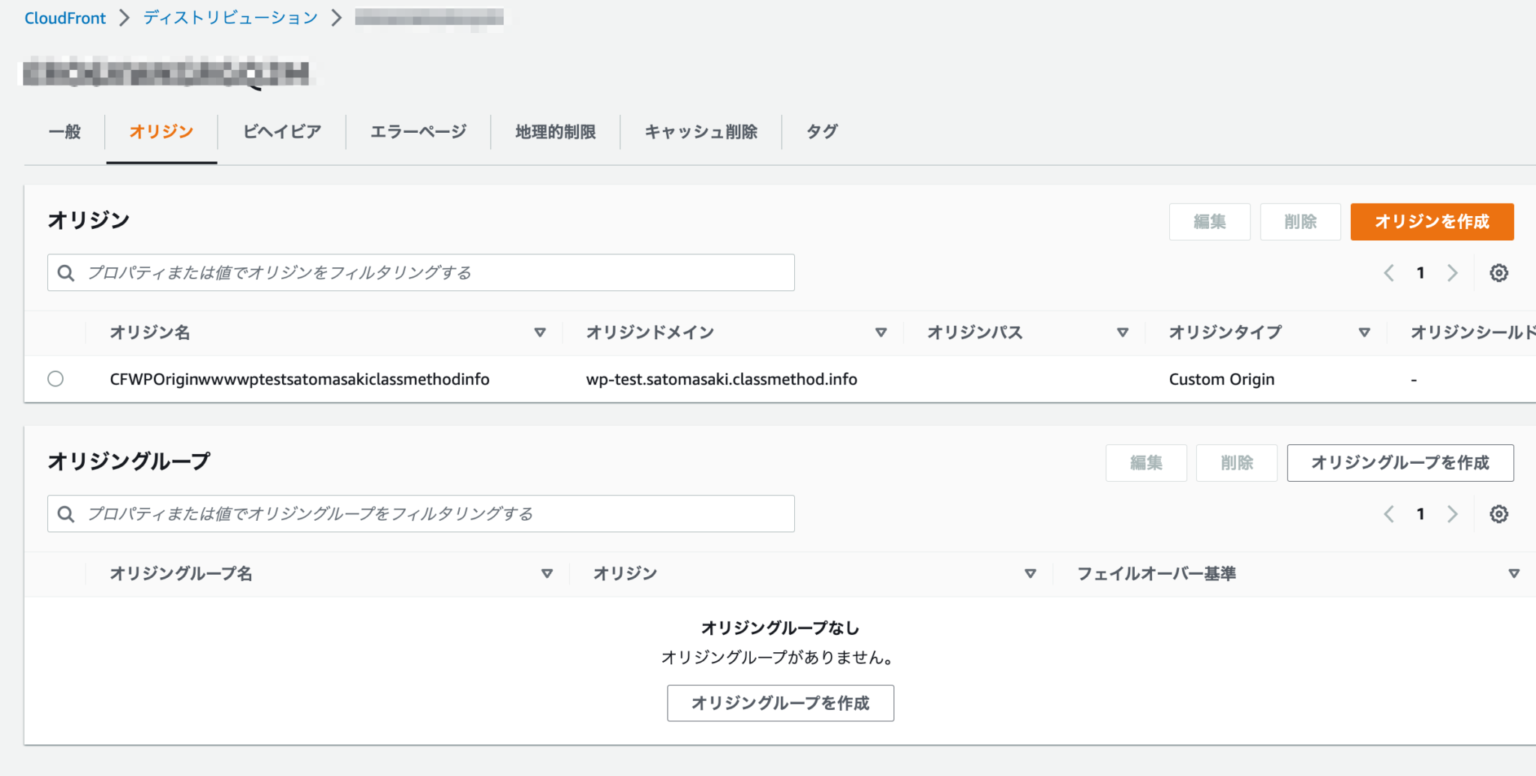
Task: Click the next page arrow for the origins list
Action: pyautogui.click(x=1452, y=272)
